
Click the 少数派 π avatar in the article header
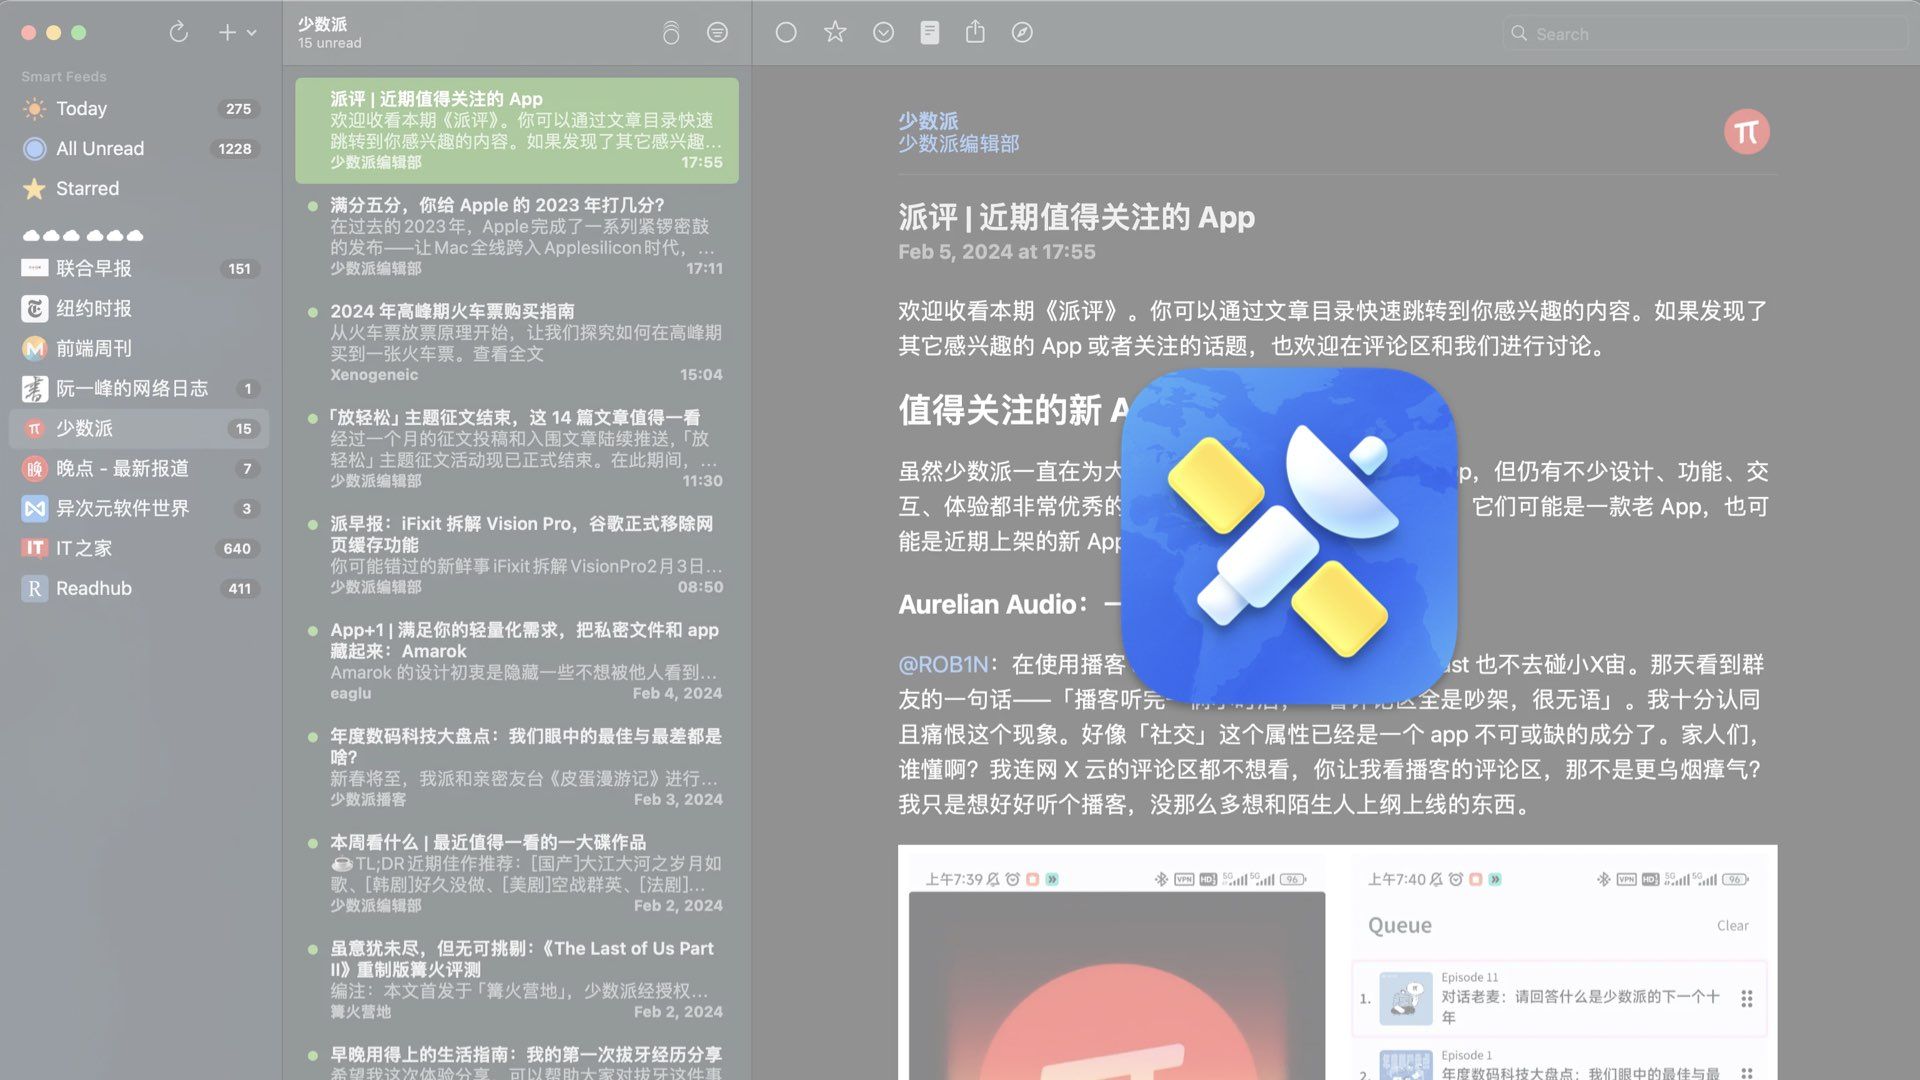pyautogui.click(x=1746, y=131)
